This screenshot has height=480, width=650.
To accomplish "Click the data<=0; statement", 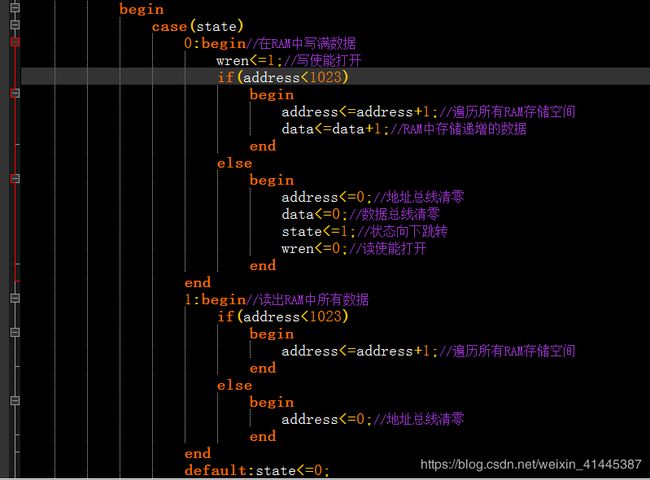I will [315, 214].
